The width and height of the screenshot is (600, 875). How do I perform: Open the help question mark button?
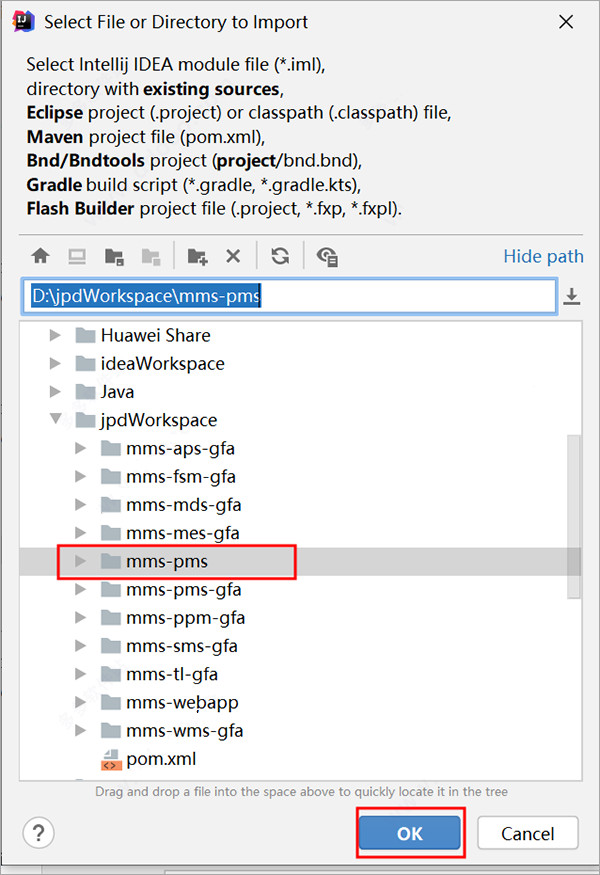coord(38,832)
